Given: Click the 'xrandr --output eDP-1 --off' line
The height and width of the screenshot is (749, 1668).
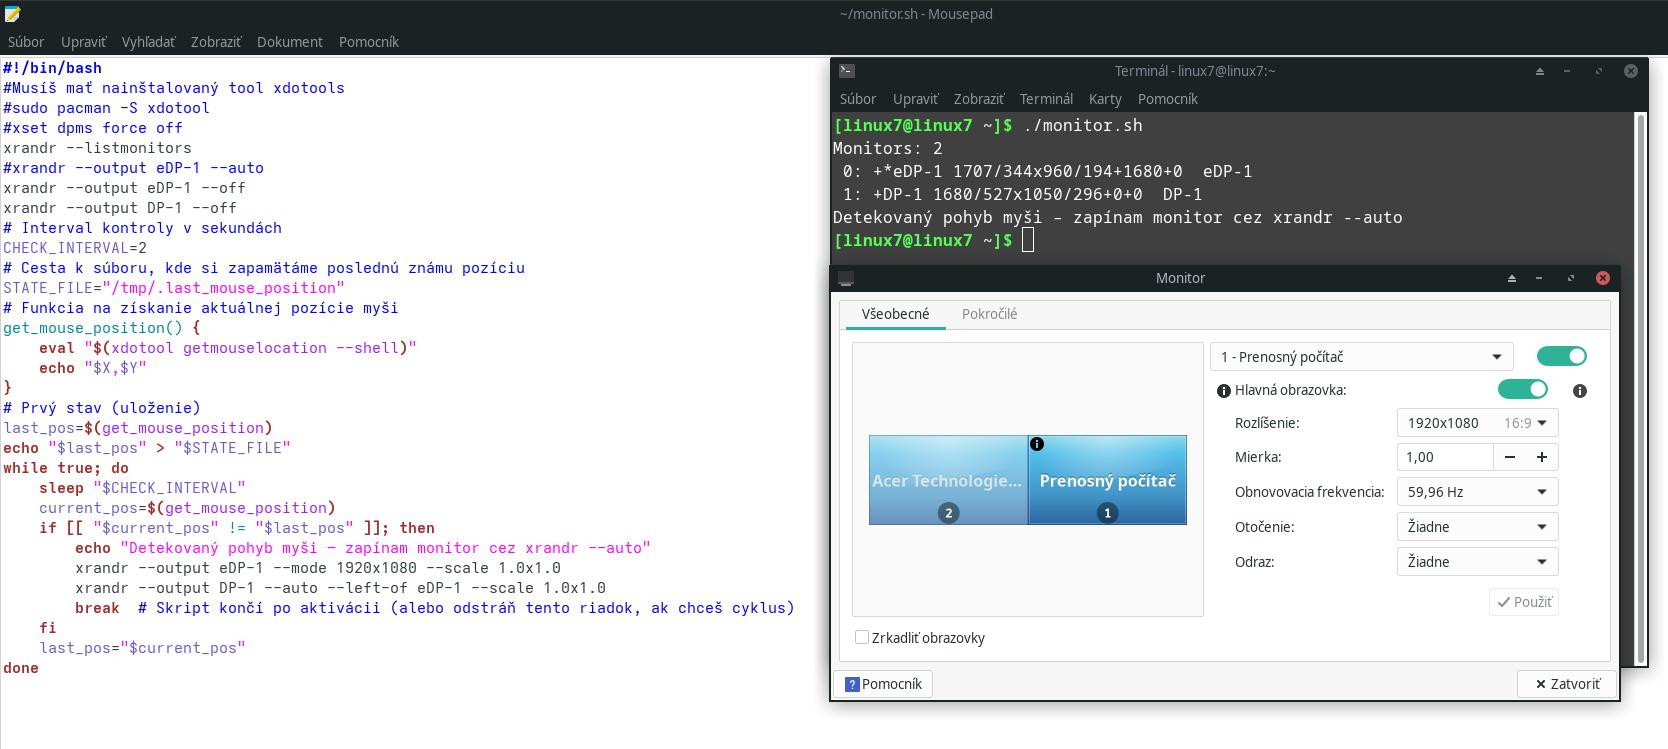Looking at the screenshot, I should (x=124, y=188).
